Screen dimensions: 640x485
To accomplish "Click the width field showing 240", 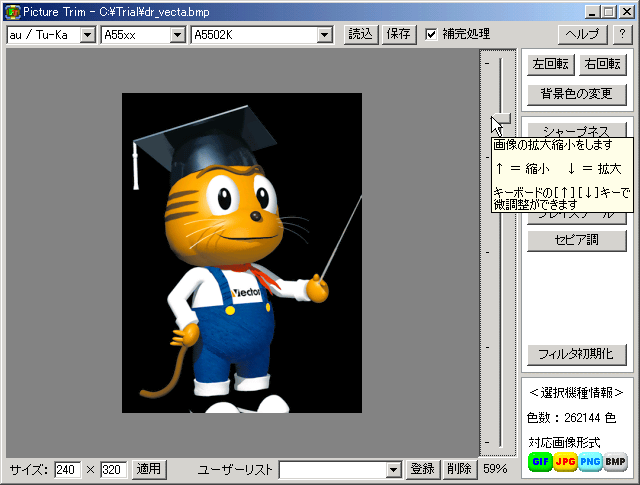I will pos(67,470).
